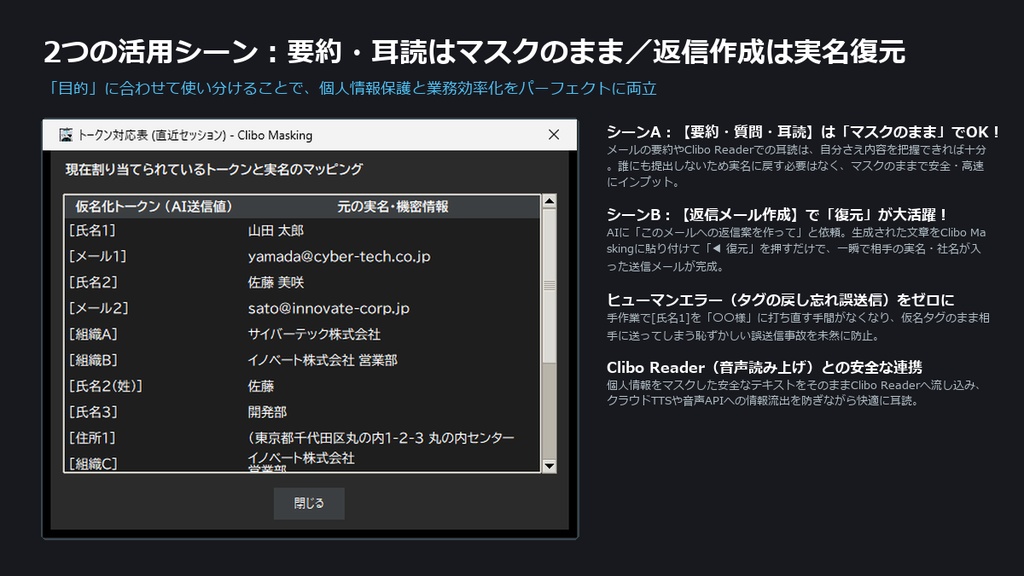Viewport: 1024px width, 576px height.
Task: Select the 開発部 cell
Action: pos(267,412)
